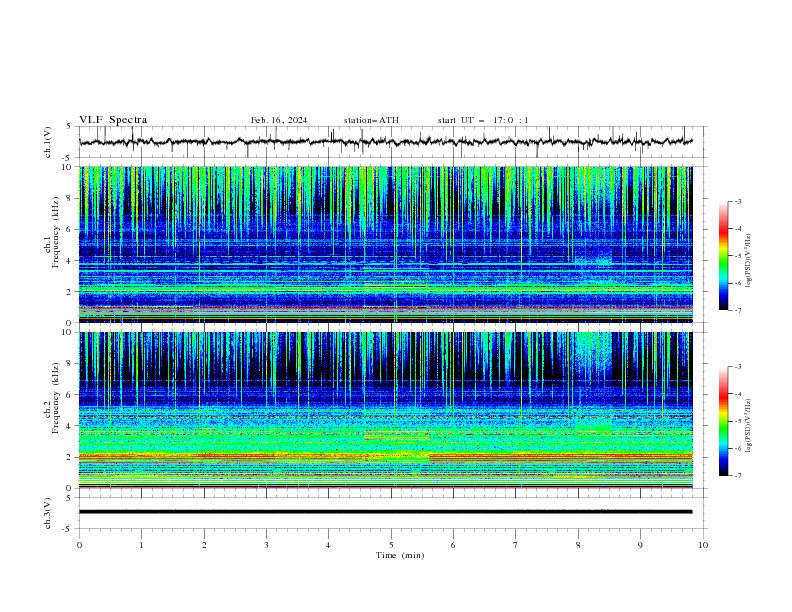Click the ch.2 spectrogram color scale bar
The image size is (792, 612).
click(x=723, y=421)
